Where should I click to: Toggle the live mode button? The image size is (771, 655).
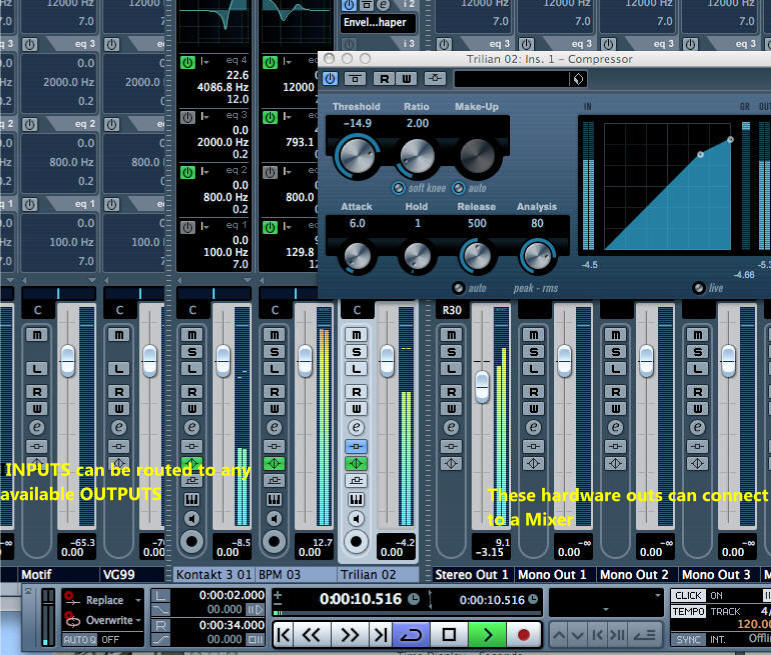click(699, 288)
